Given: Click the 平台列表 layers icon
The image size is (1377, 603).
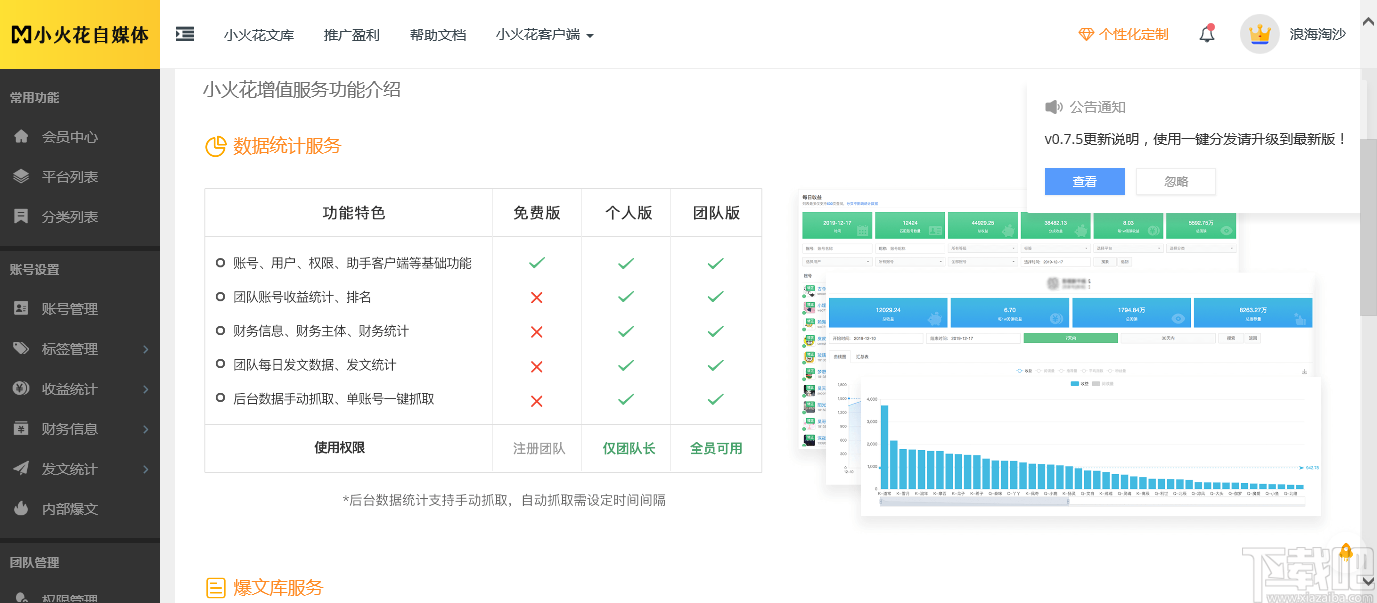Looking at the screenshot, I should [x=21, y=177].
